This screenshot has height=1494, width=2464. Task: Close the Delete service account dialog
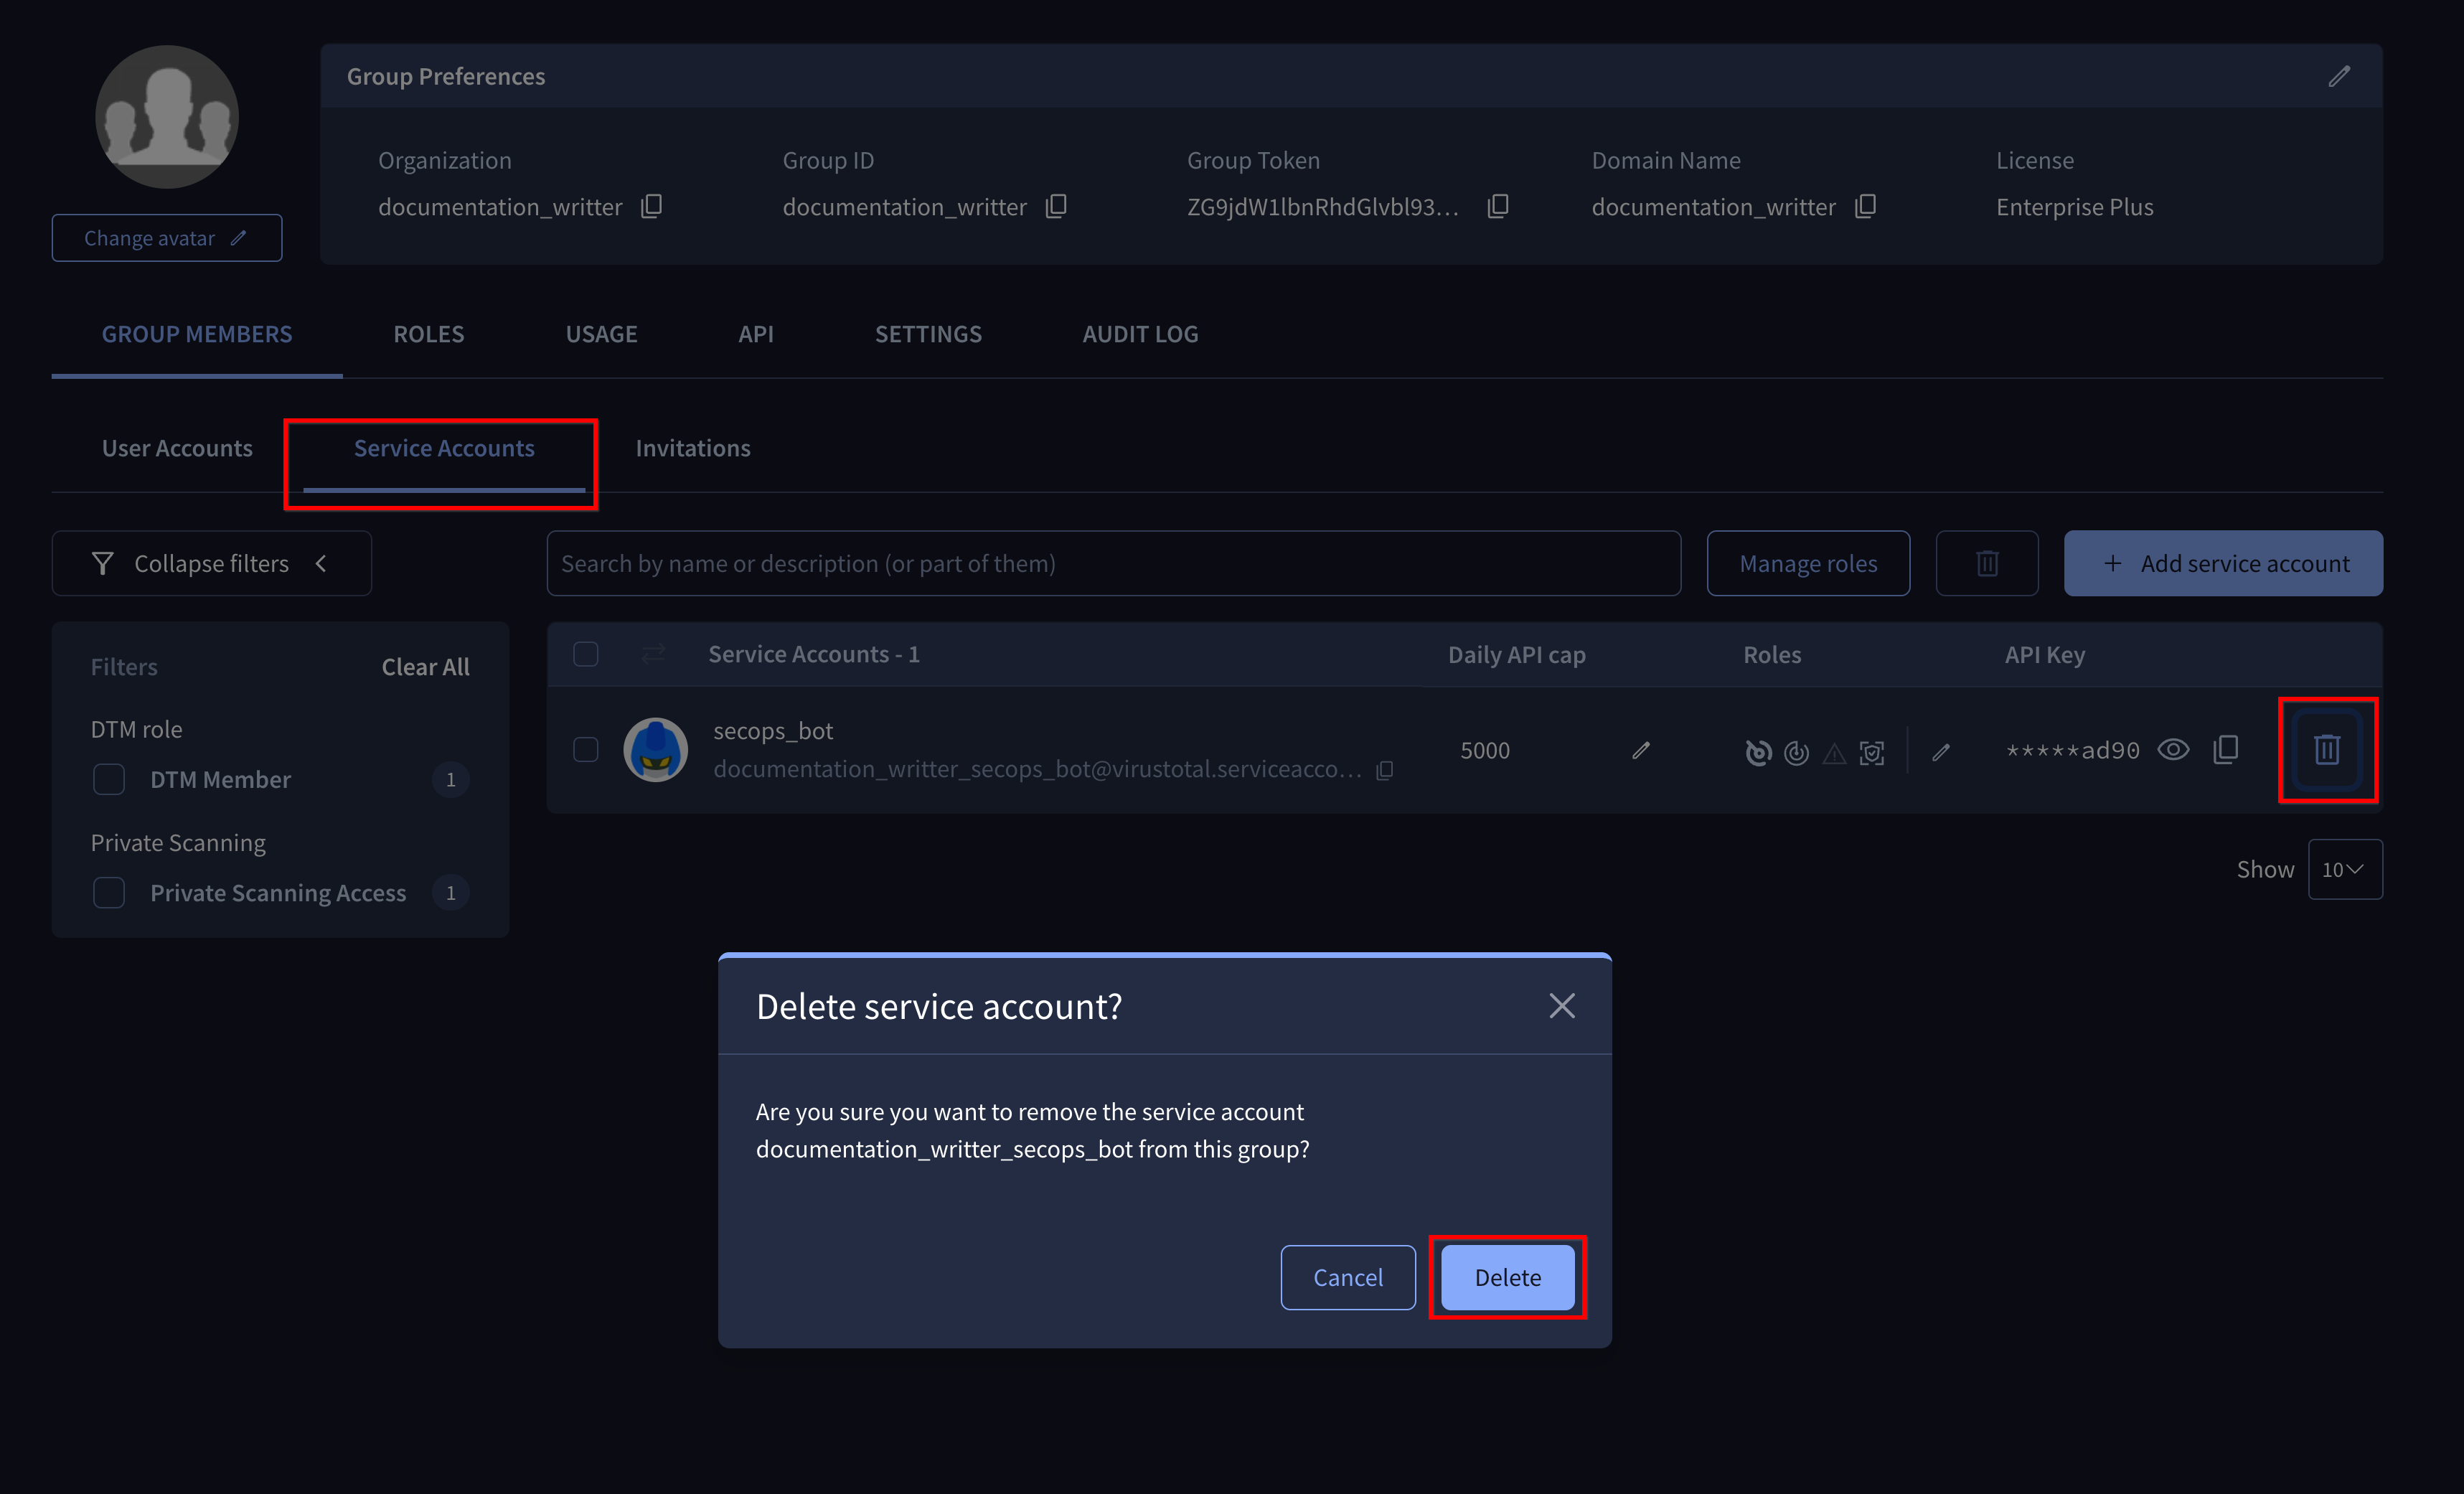click(x=1562, y=1006)
